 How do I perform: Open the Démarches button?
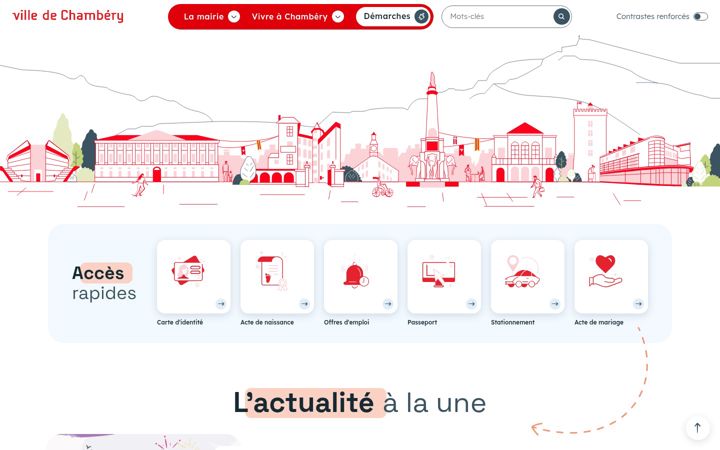(393, 17)
